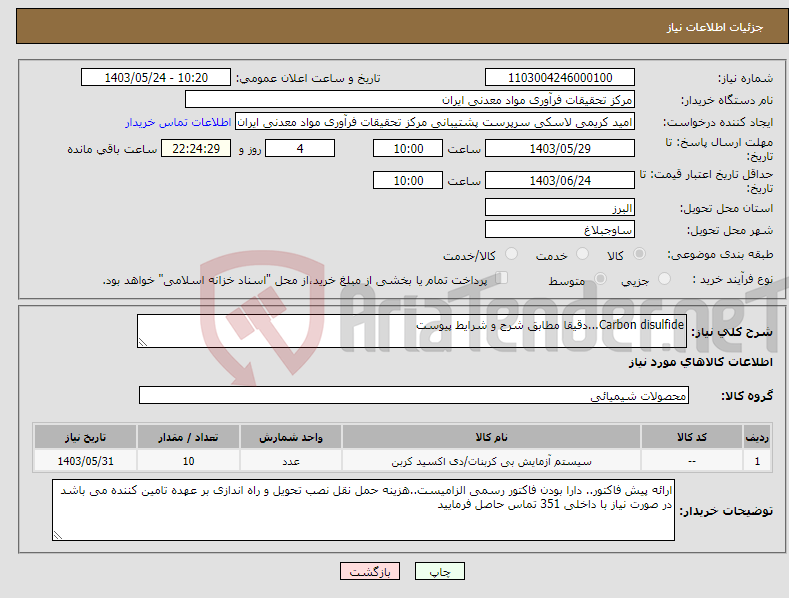Viewport: 789px width, 598px height.
Task: Toggle the اسناد خزانه اسلامی payment checkbox
Action: point(501,277)
